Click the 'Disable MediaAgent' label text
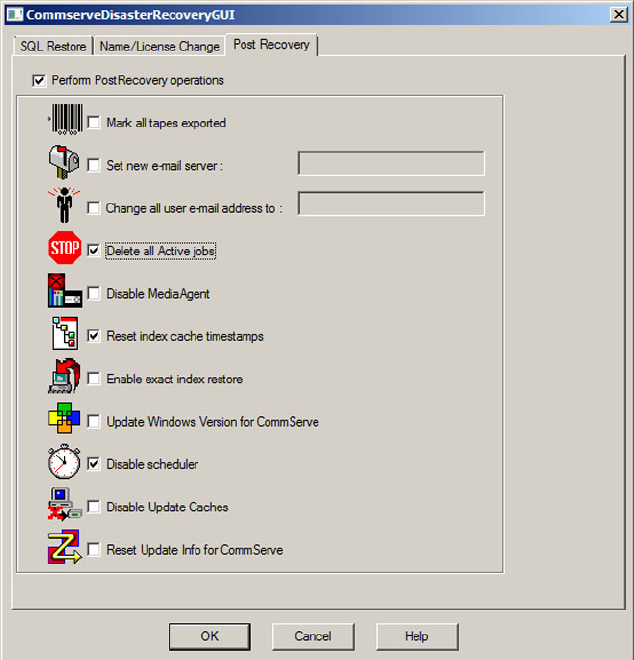 pos(158,294)
